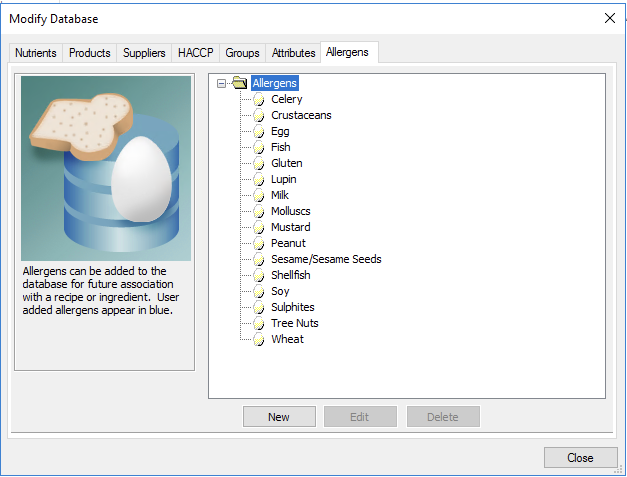Image resolution: width=627 pixels, height=477 pixels.
Task: Click the bread and egg database image
Action: coord(106,168)
